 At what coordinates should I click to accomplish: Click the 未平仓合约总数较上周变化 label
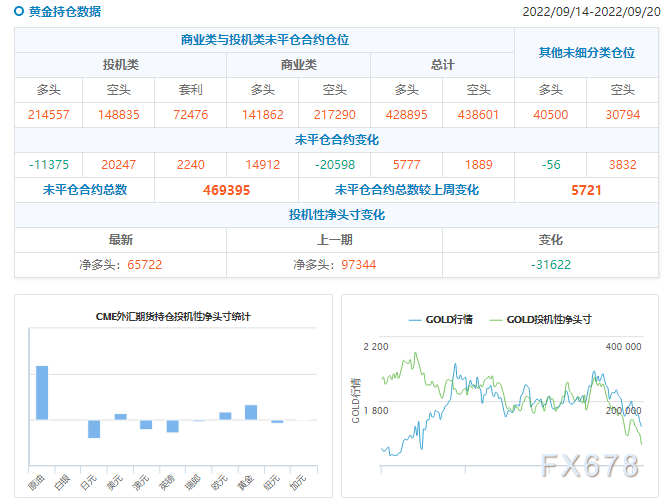pyautogui.click(x=407, y=190)
